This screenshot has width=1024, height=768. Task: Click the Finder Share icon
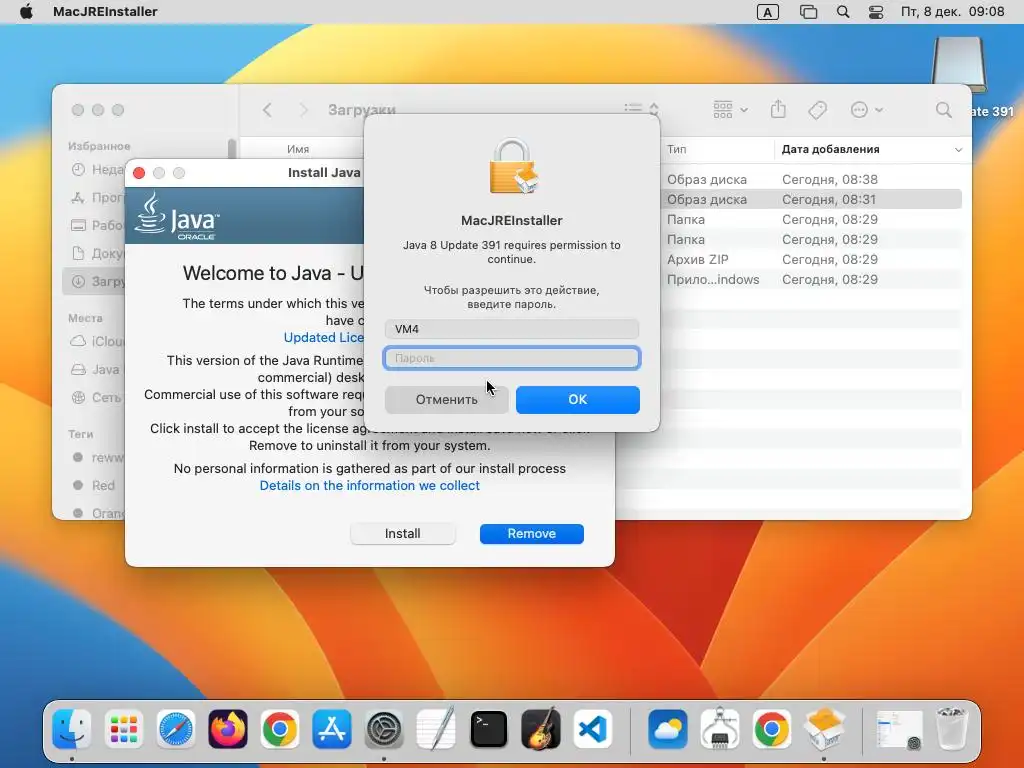click(x=778, y=109)
